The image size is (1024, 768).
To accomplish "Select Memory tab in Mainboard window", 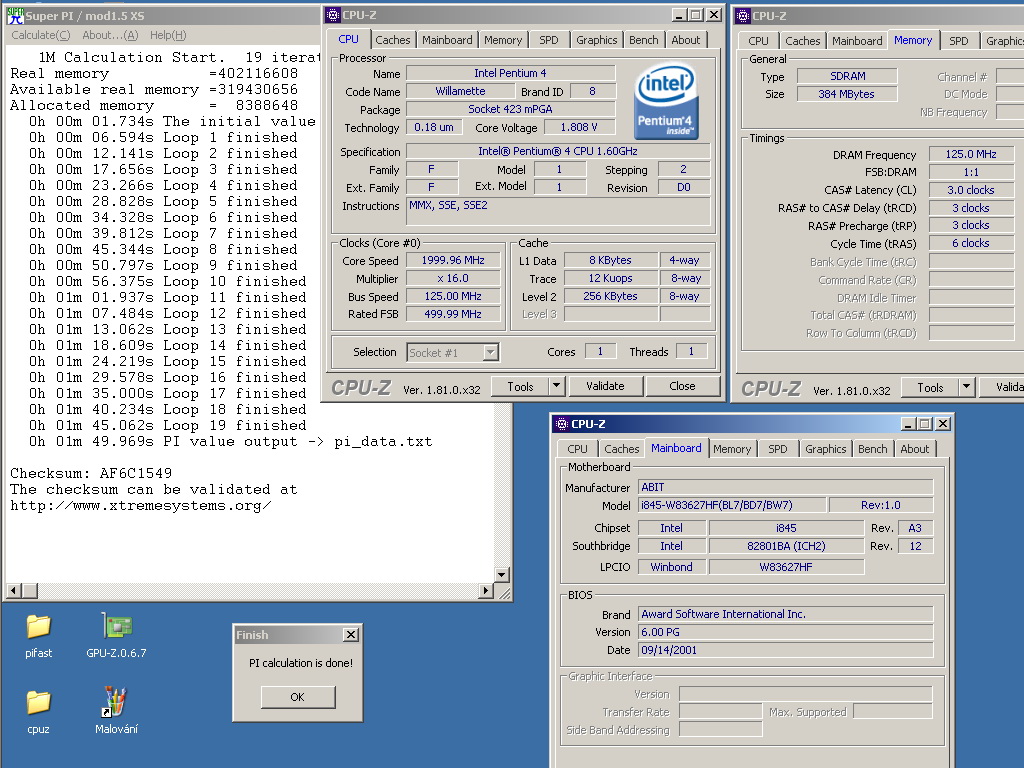I will (732, 449).
